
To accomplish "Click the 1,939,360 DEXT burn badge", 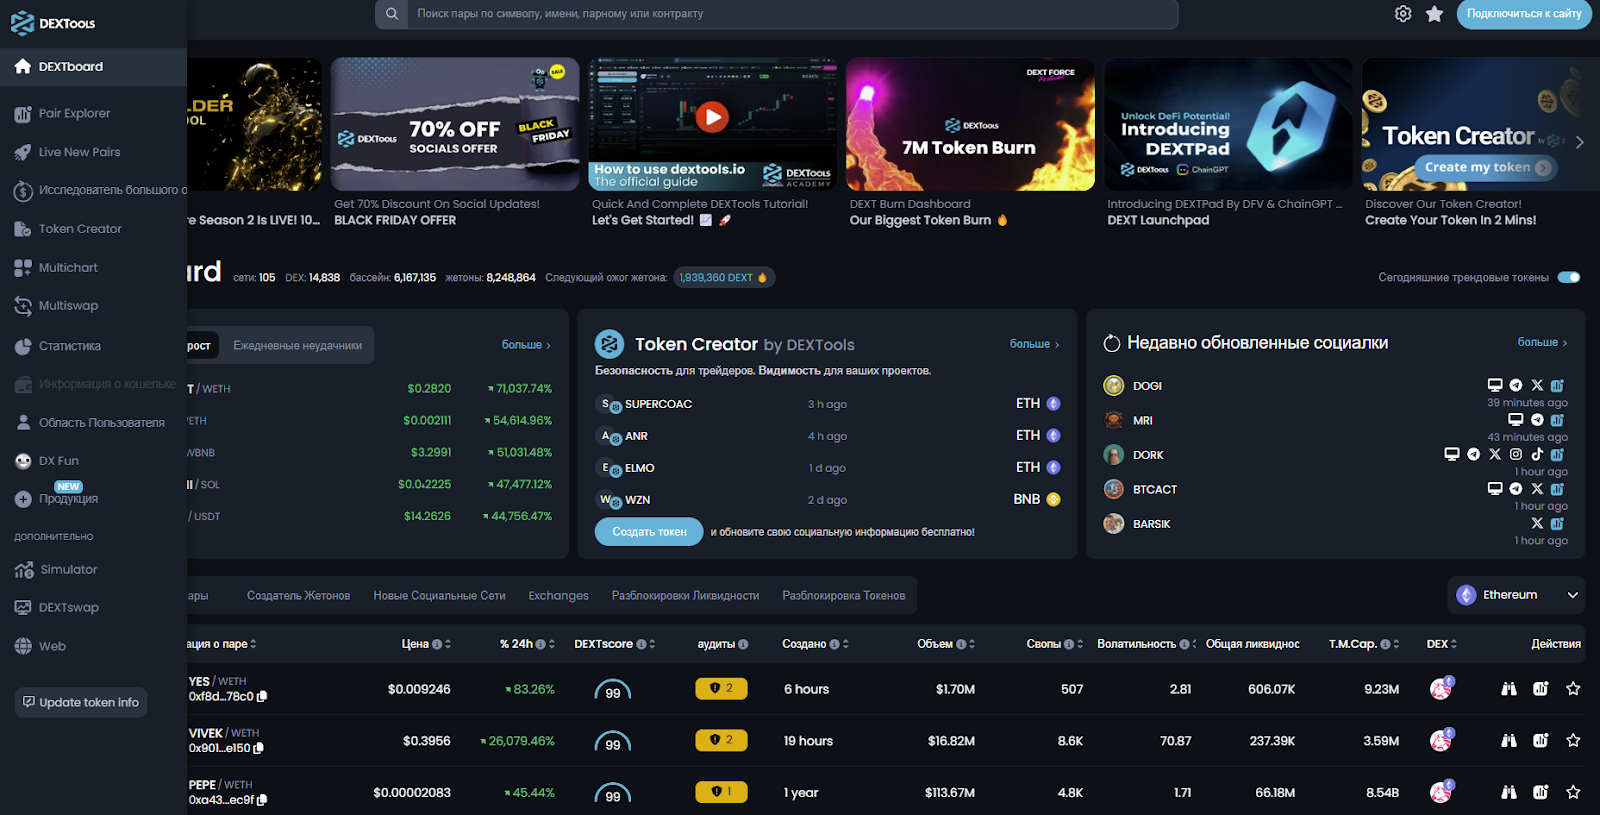I will coord(723,278).
